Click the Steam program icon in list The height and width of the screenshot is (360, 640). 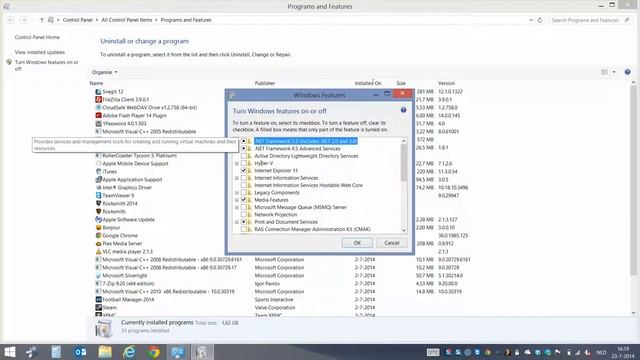click(98, 307)
